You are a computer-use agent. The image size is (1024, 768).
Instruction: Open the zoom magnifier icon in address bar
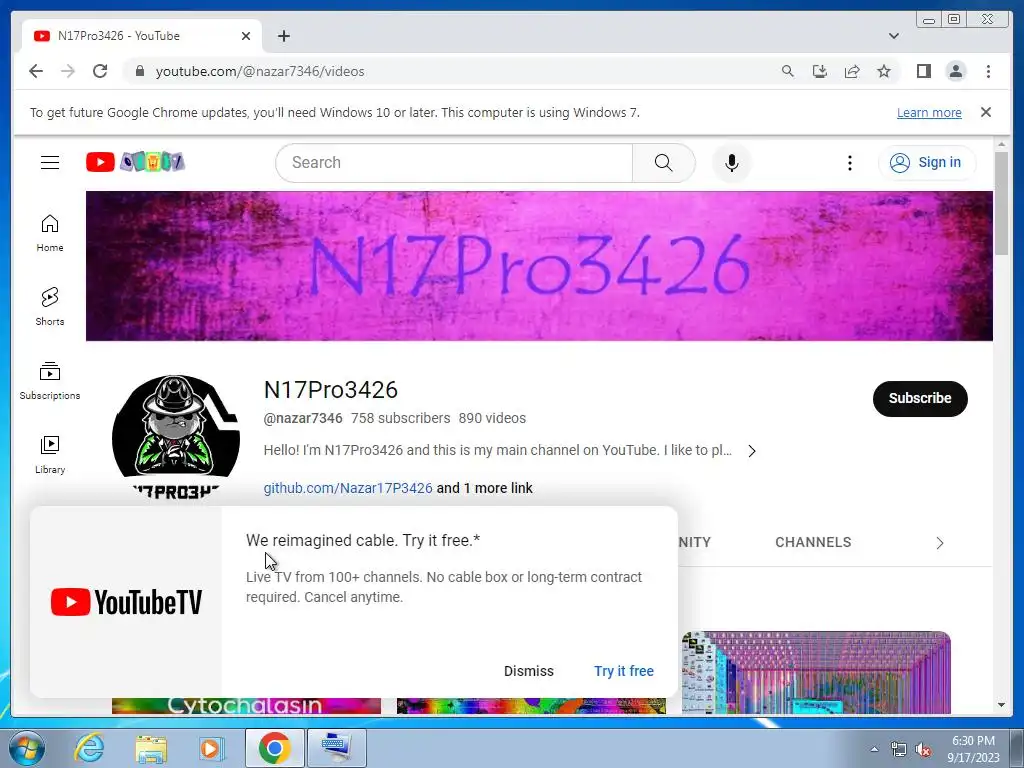pyautogui.click(x=788, y=71)
